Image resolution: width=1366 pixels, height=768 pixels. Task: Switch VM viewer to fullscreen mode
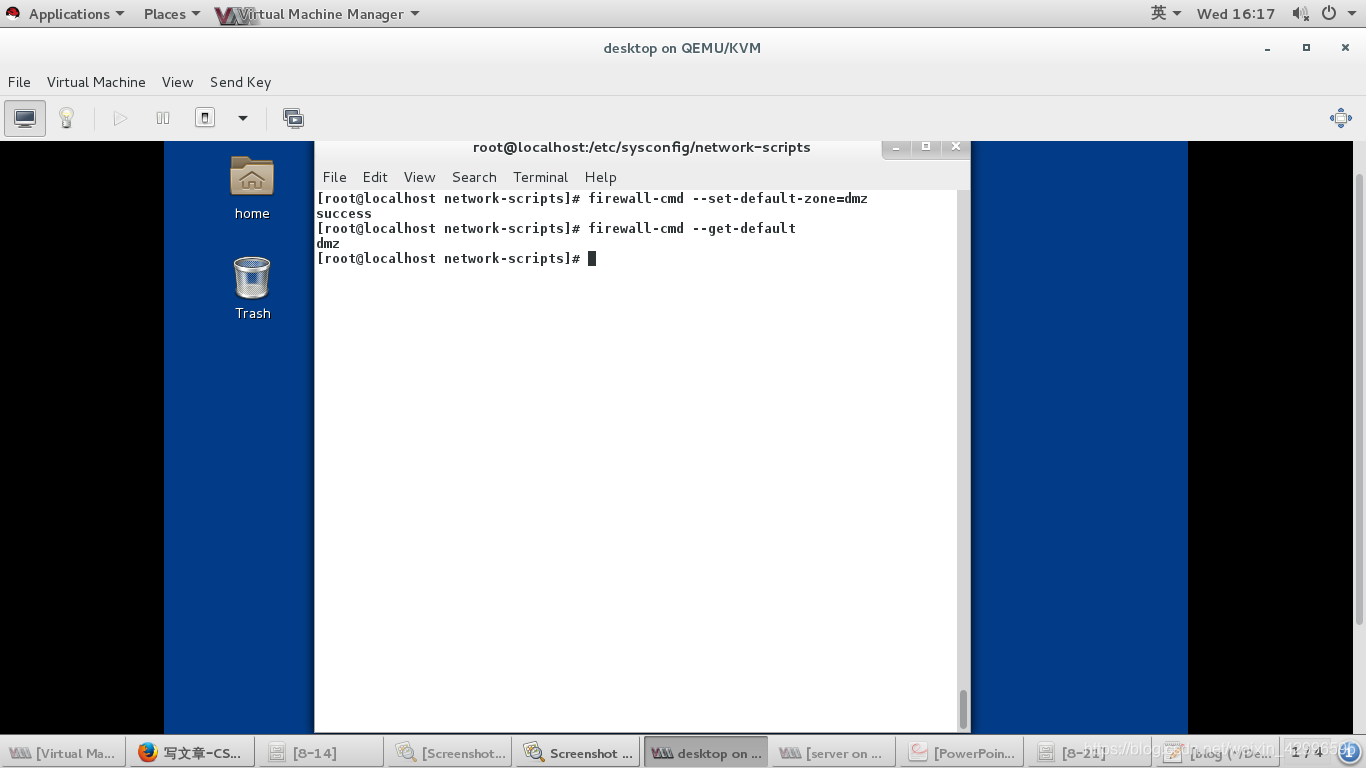(x=1341, y=118)
